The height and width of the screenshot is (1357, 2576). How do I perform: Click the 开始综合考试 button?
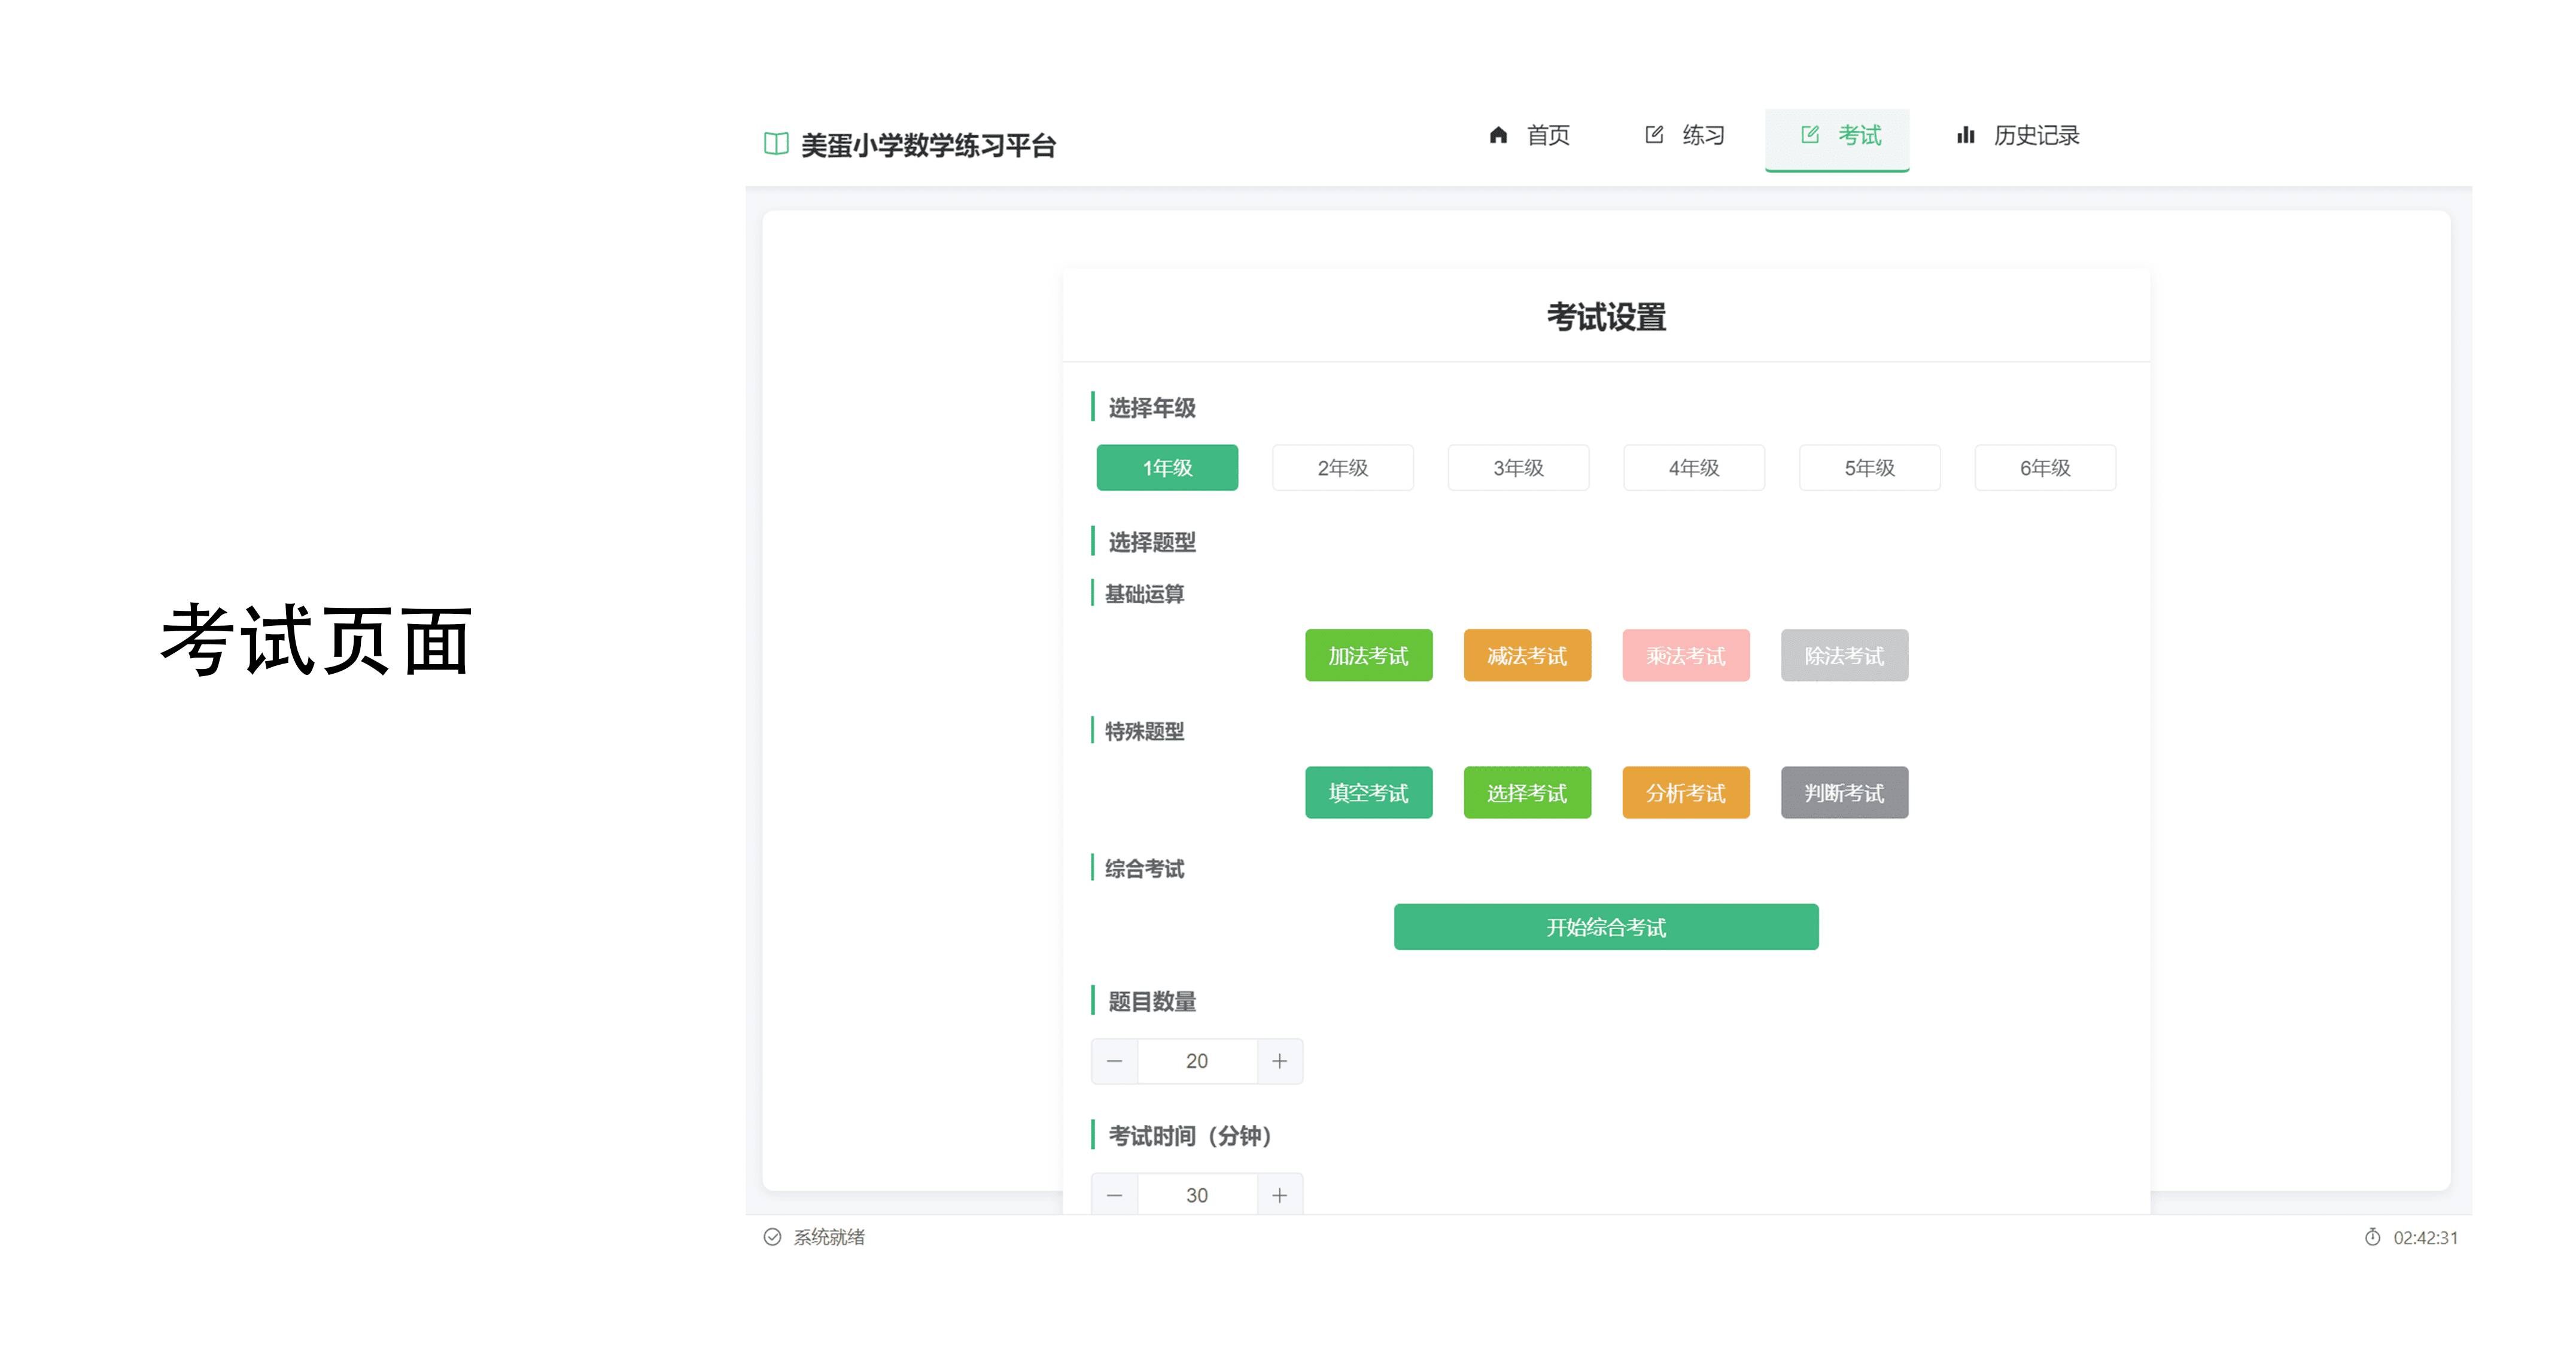coord(1606,927)
